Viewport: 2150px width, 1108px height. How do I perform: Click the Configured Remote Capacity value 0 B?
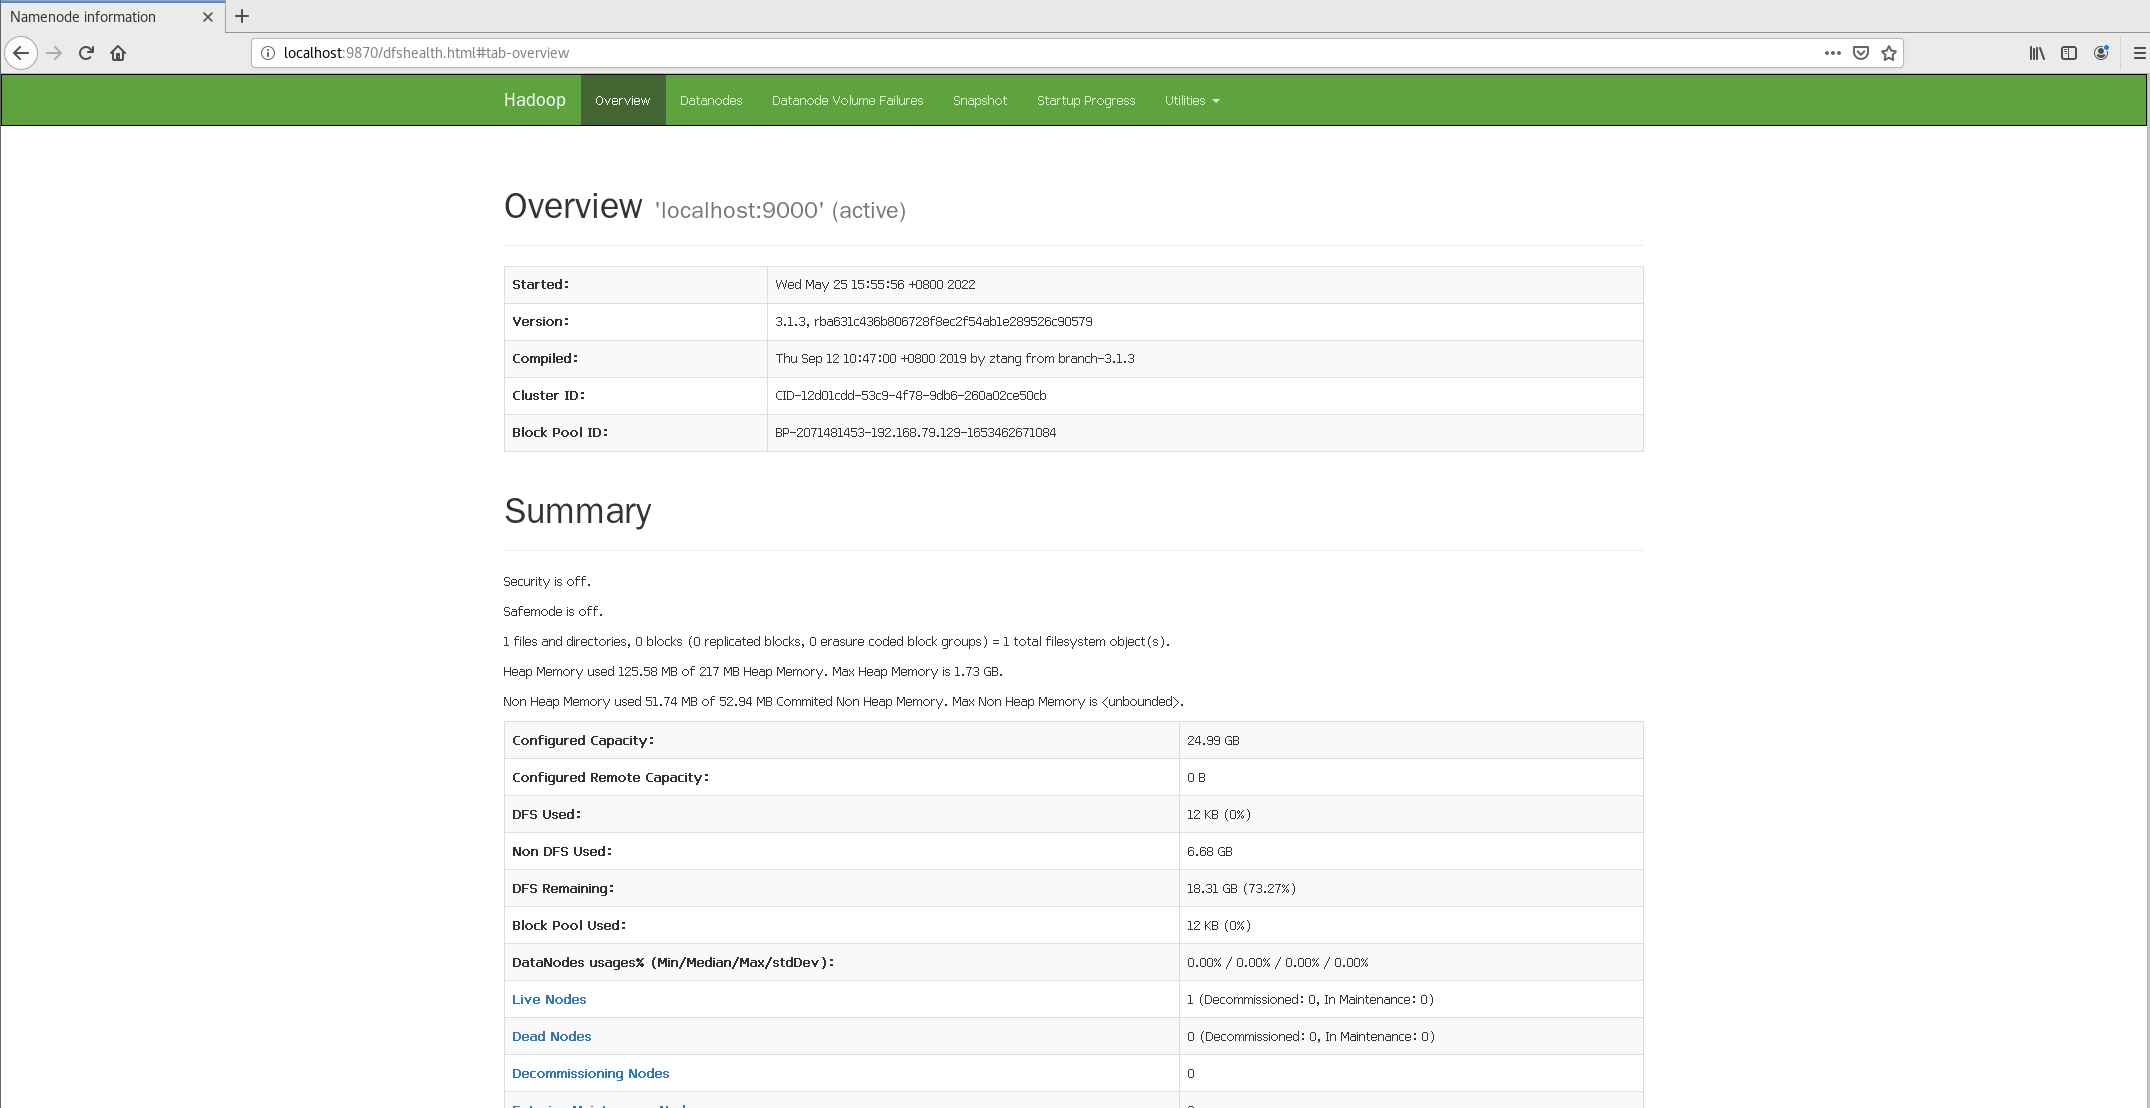click(x=1196, y=777)
